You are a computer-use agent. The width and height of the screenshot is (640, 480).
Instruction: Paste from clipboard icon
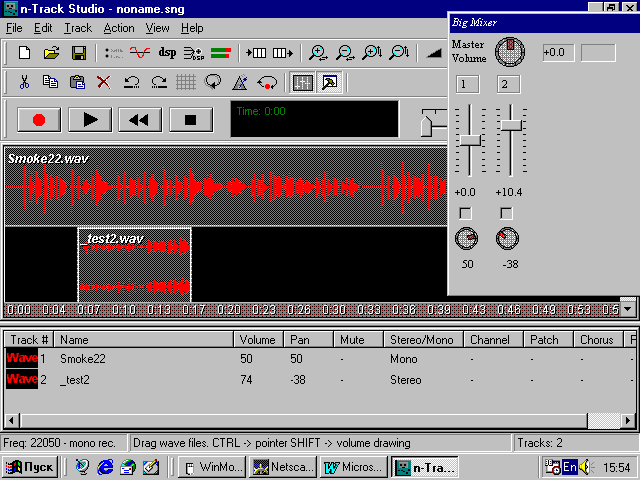tap(77, 82)
